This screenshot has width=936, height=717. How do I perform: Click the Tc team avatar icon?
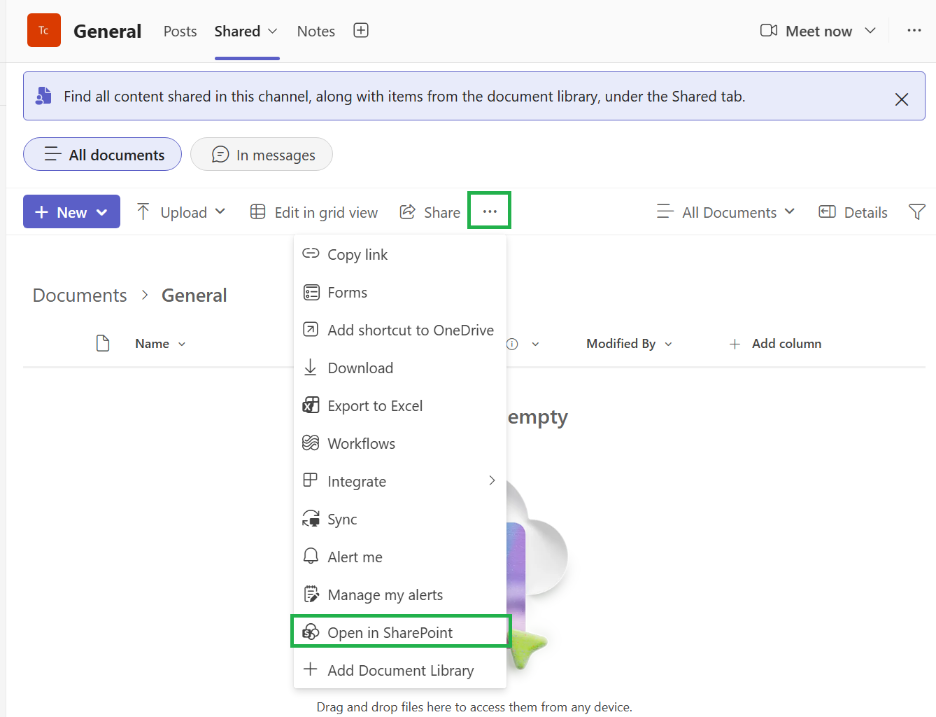click(44, 30)
